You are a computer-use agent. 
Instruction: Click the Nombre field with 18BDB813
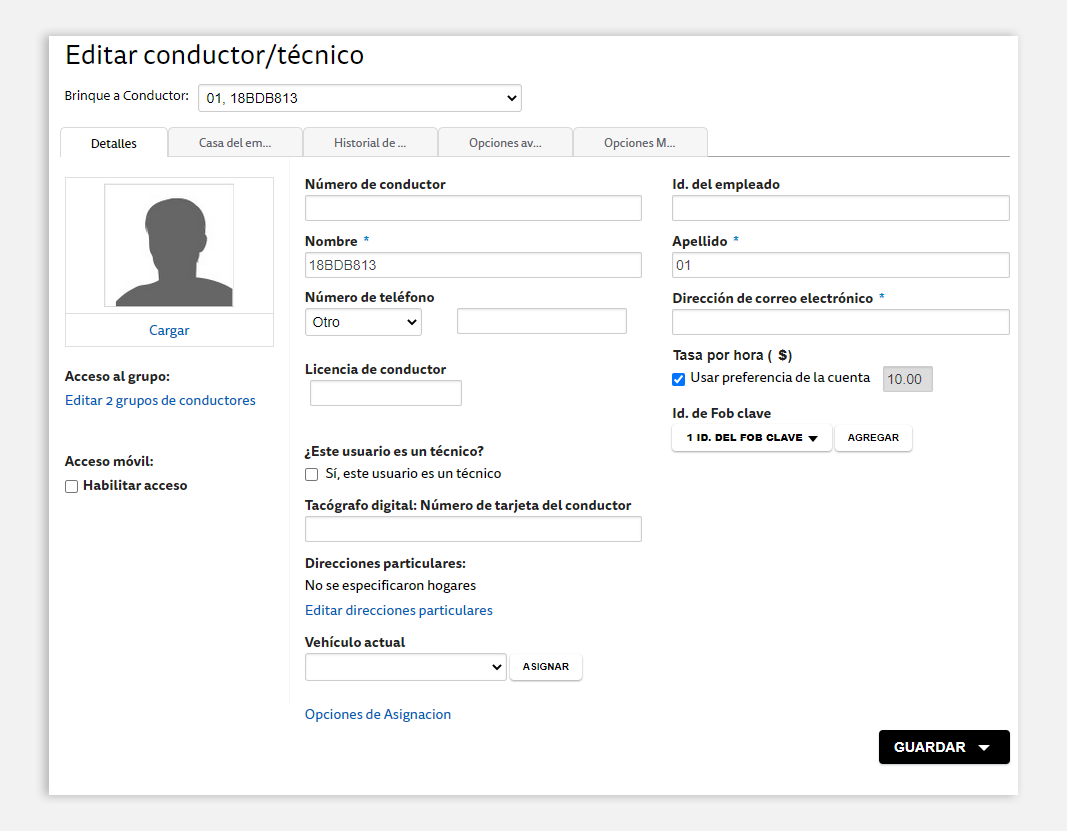click(x=473, y=265)
